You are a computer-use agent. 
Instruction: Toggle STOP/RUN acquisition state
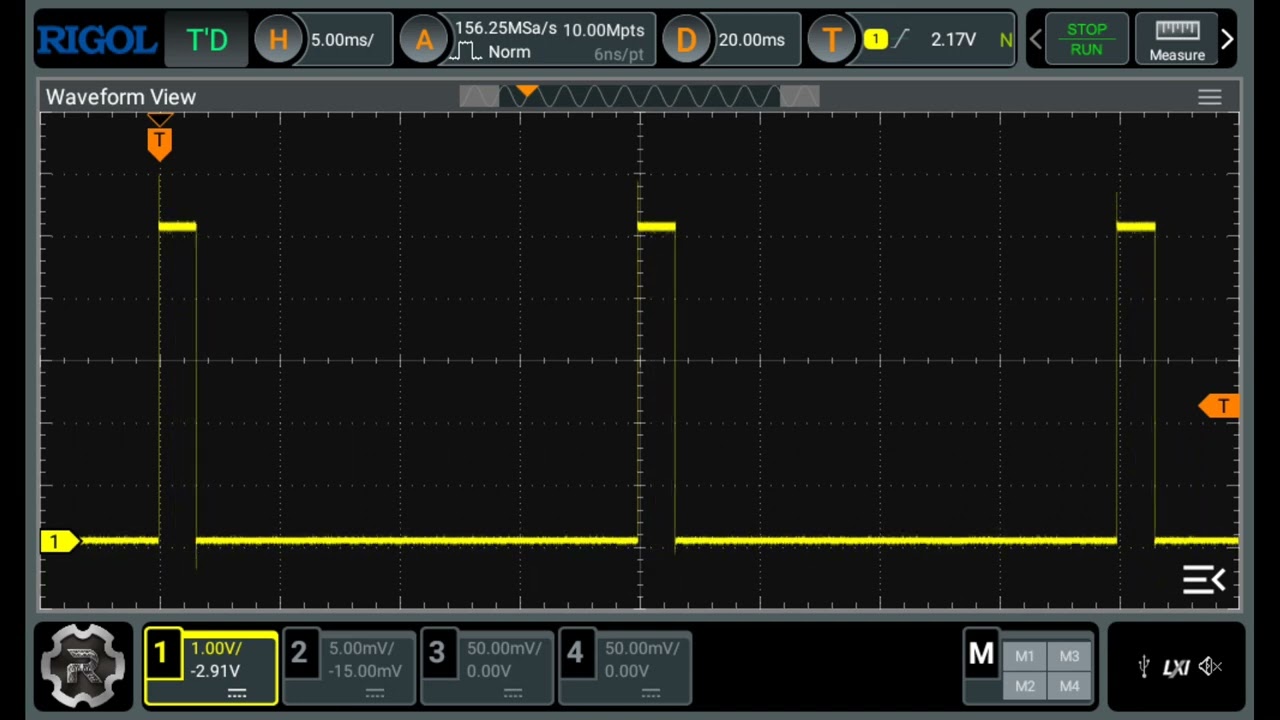click(1087, 40)
